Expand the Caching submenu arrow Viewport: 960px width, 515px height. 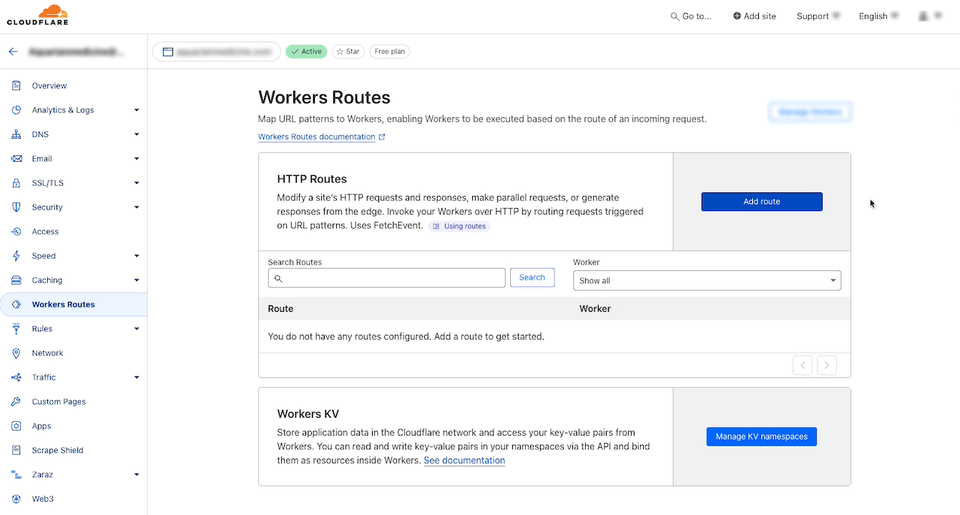click(137, 280)
